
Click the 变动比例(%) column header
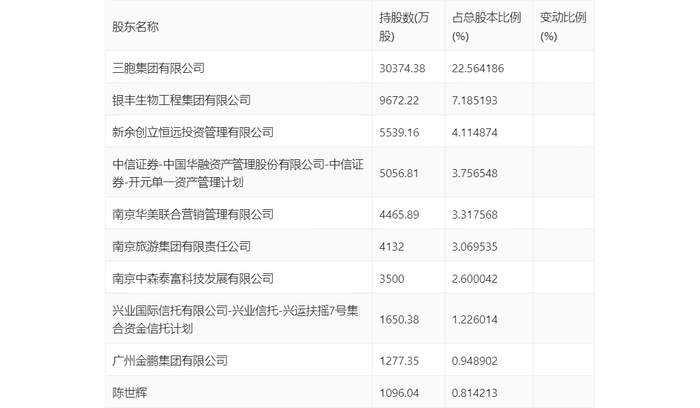coord(562,27)
